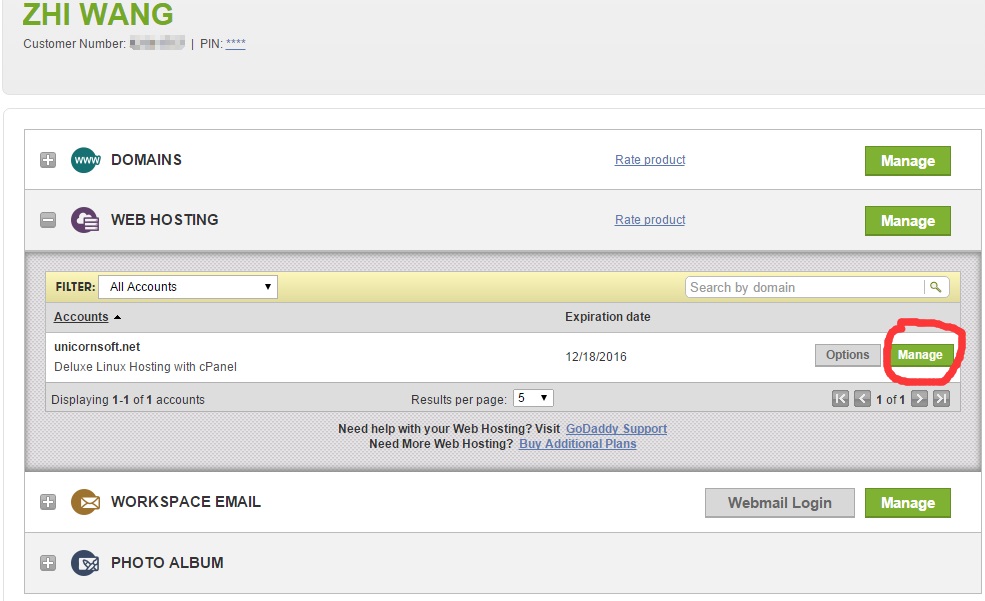985x601 pixels.
Task: Click the Photo Album icon
Action: click(x=85, y=563)
